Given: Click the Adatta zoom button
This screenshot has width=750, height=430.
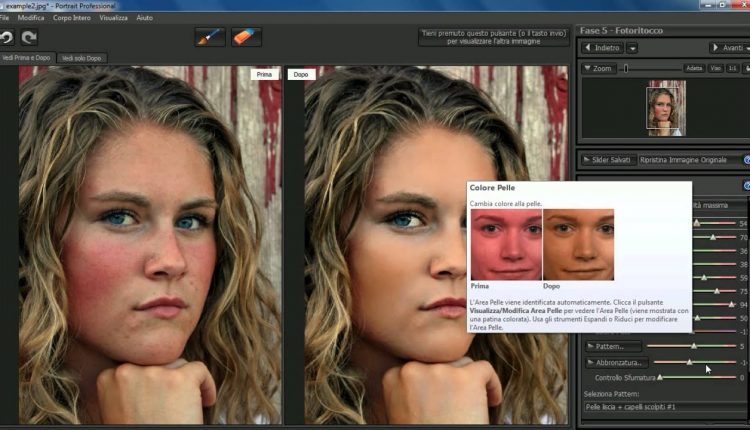Looking at the screenshot, I should click(694, 68).
